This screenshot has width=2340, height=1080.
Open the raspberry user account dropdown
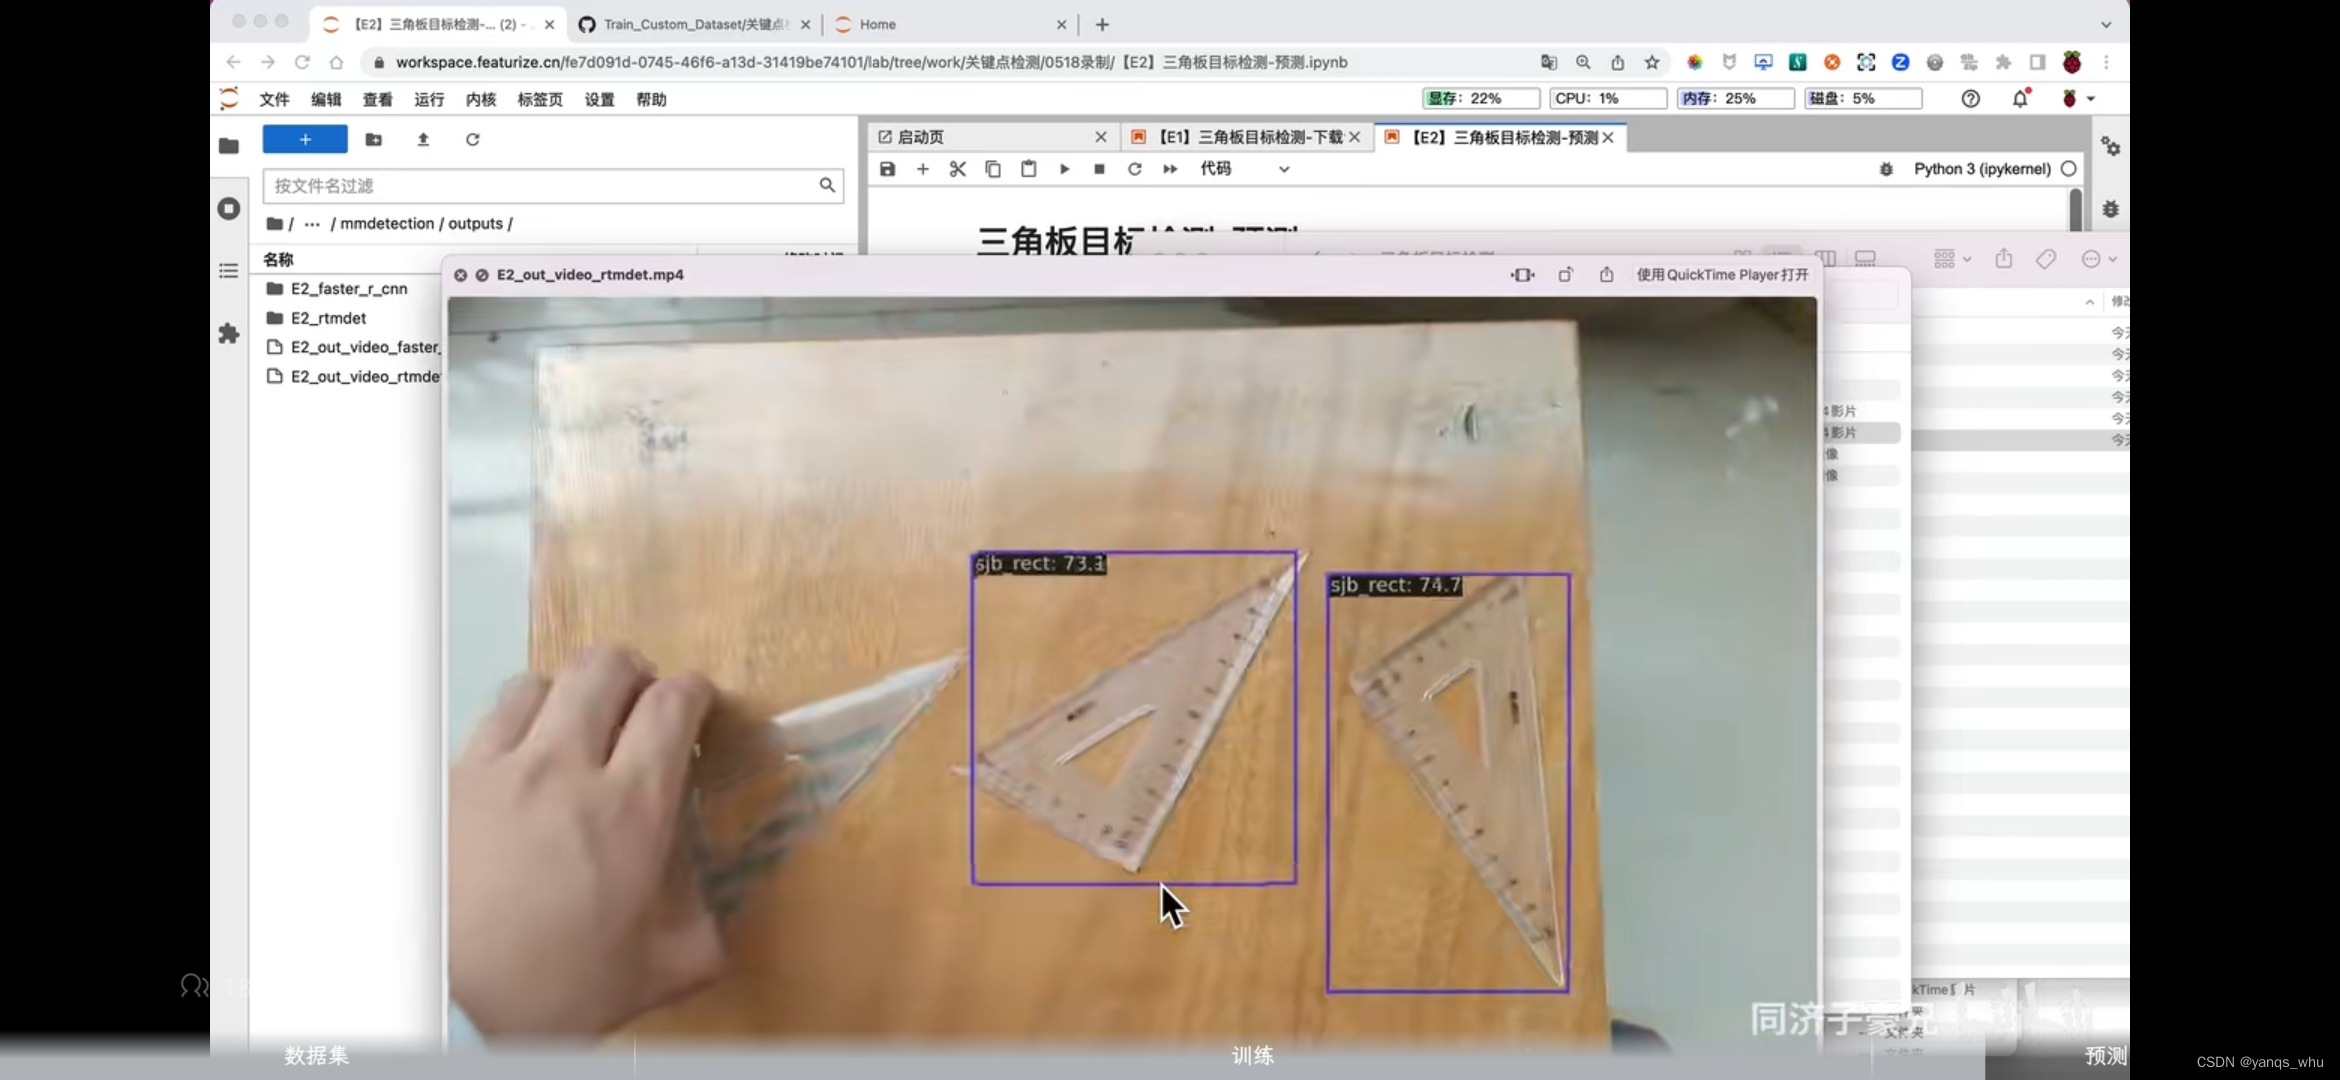pos(2078,98)
